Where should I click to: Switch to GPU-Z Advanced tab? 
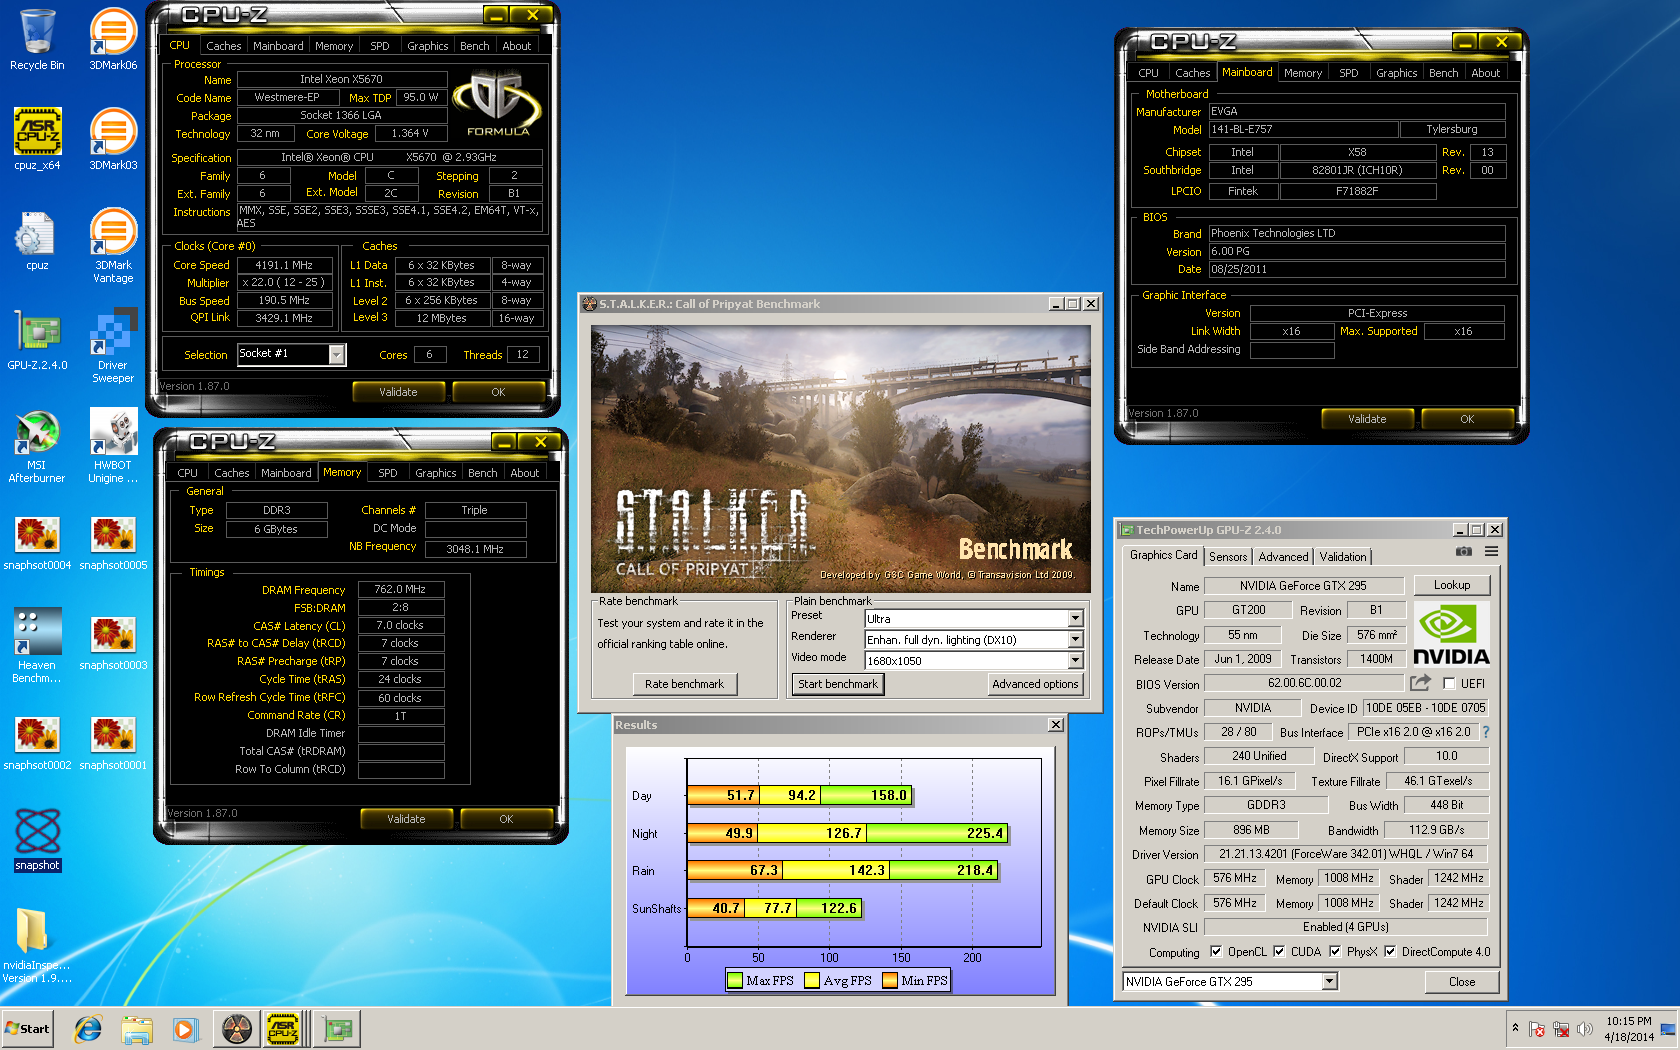(1283, 557)
